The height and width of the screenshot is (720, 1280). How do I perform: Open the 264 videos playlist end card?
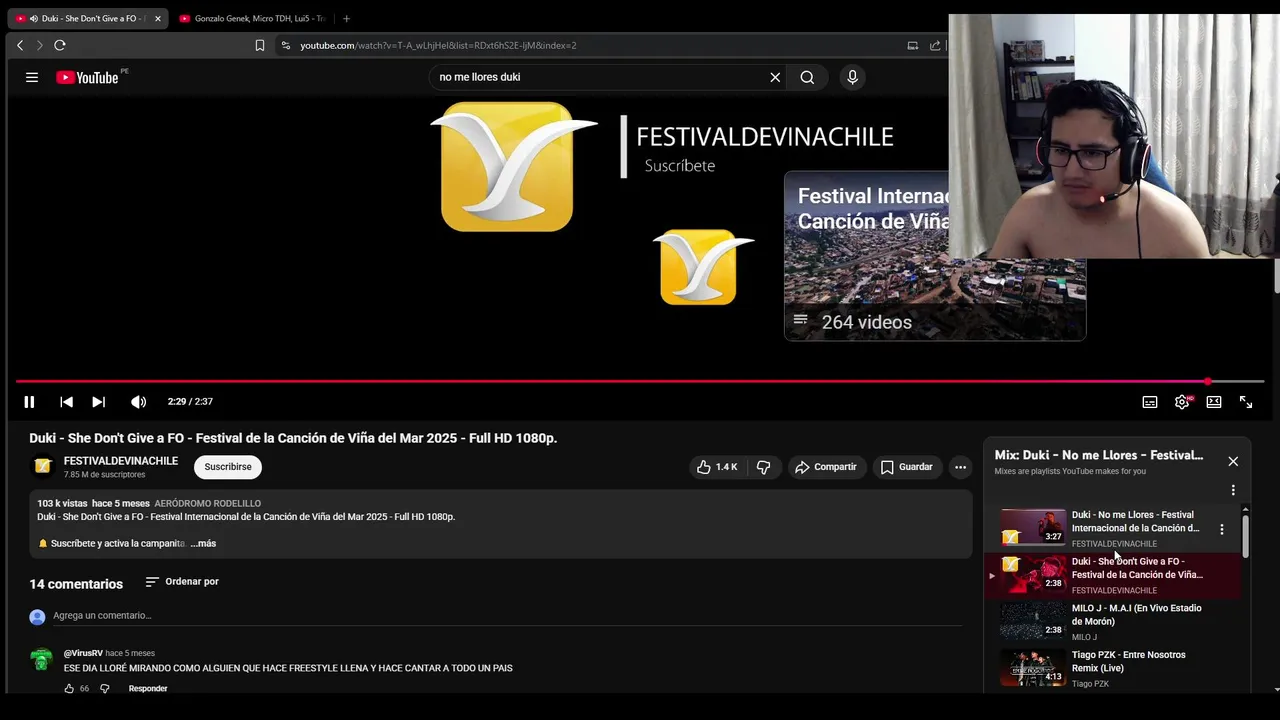[934, 256]
